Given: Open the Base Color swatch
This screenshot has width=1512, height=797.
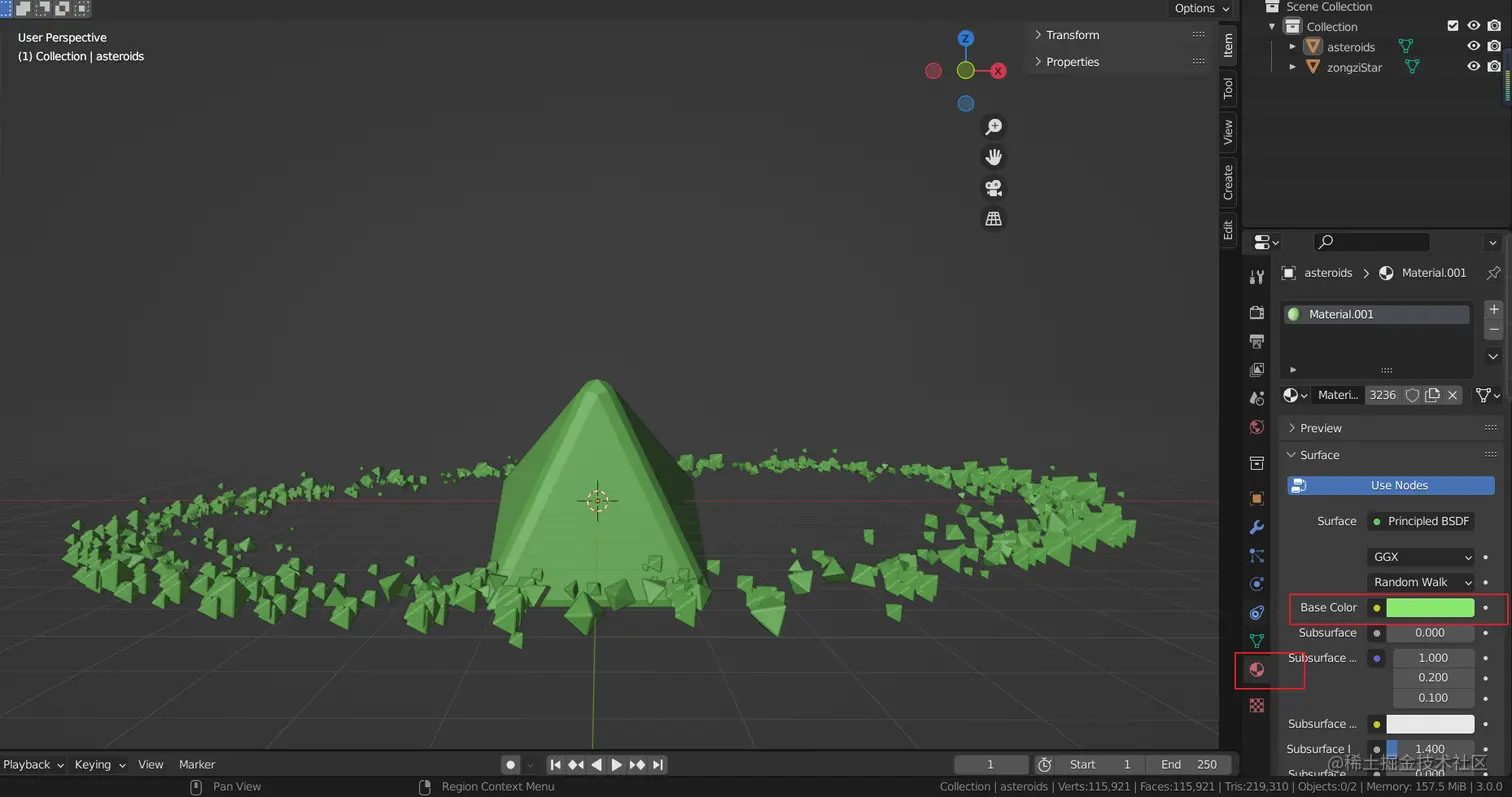Looking at the screenshot, I should (1430, 607).
